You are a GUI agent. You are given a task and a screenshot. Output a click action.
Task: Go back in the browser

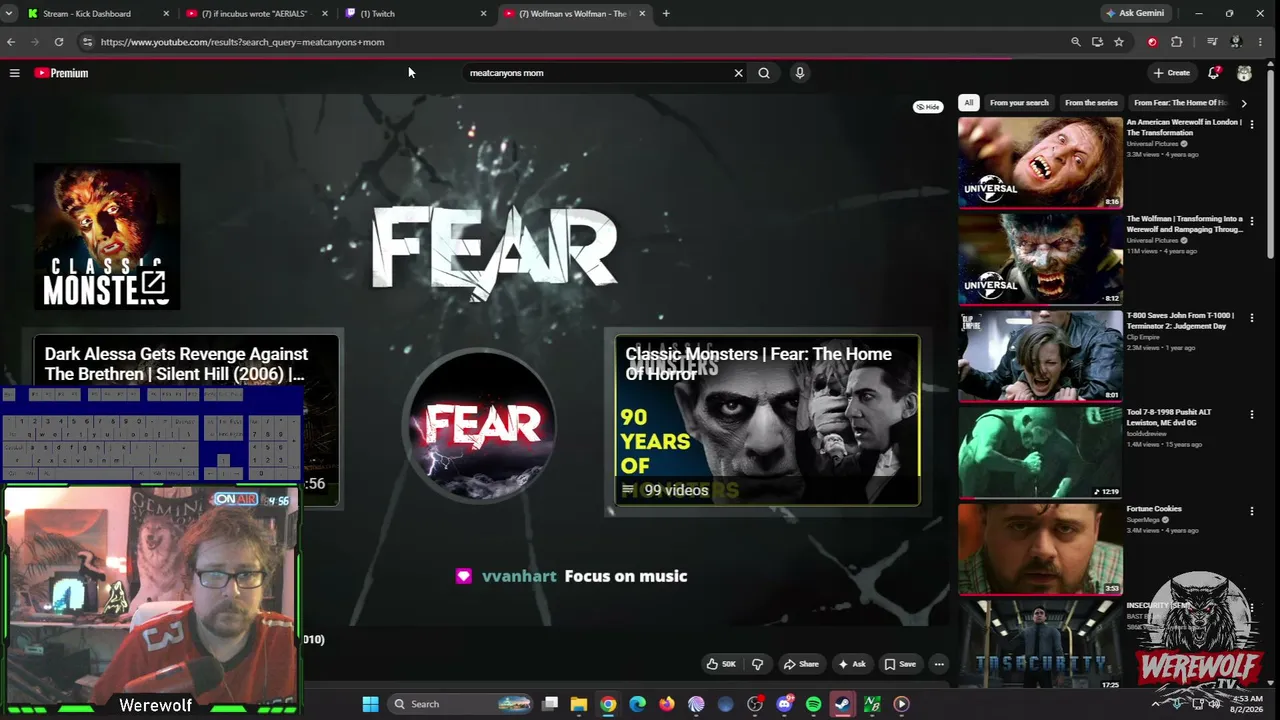11,42
